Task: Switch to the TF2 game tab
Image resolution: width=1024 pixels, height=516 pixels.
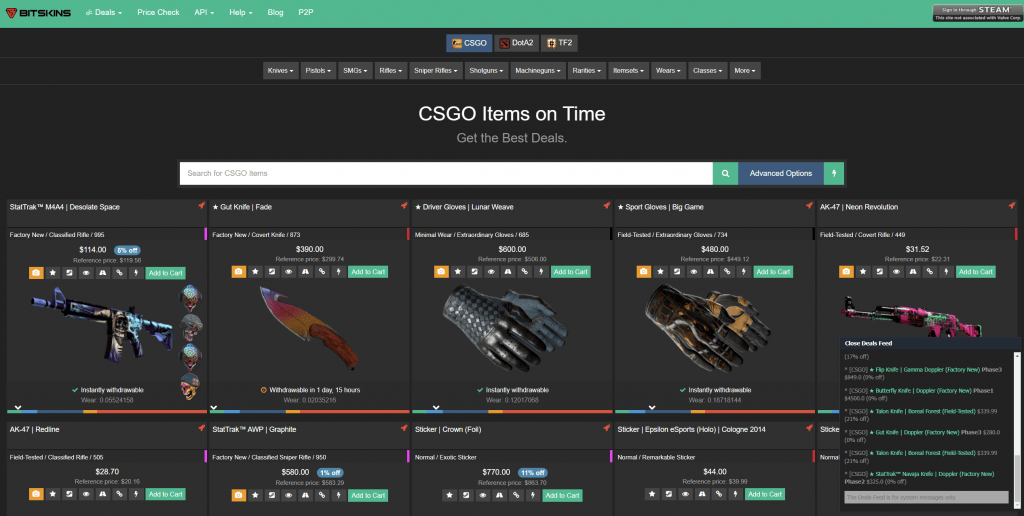Action: [x=560, y=43]
